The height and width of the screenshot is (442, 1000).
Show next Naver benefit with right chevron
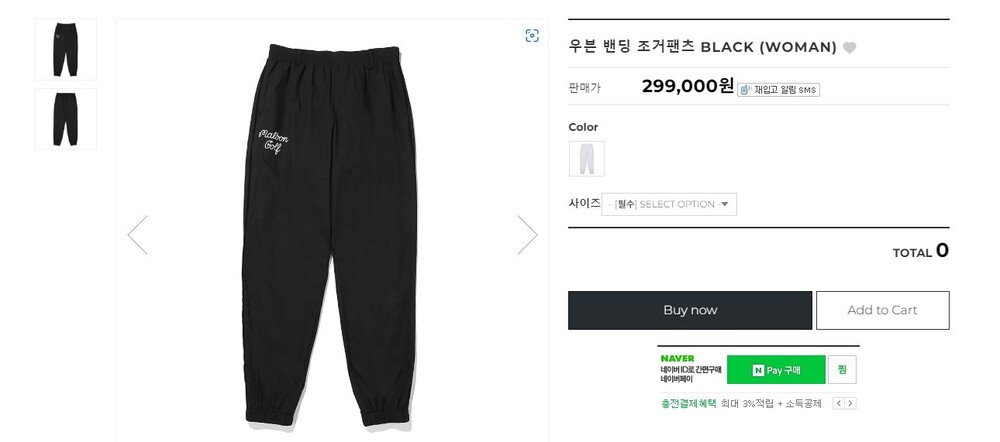click(x=851, y=404)
